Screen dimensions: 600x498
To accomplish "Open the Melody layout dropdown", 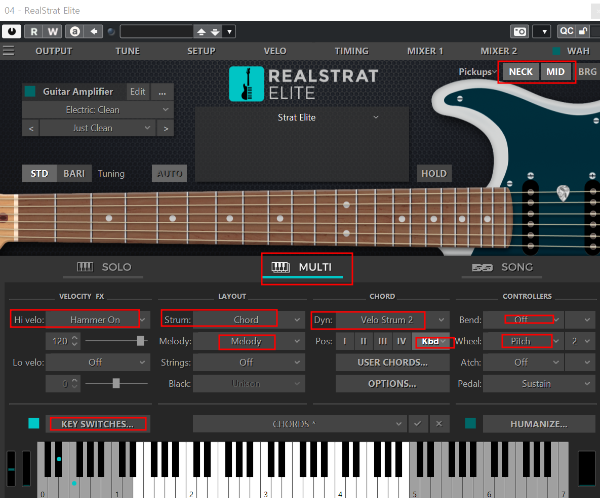I will [249, 341].
